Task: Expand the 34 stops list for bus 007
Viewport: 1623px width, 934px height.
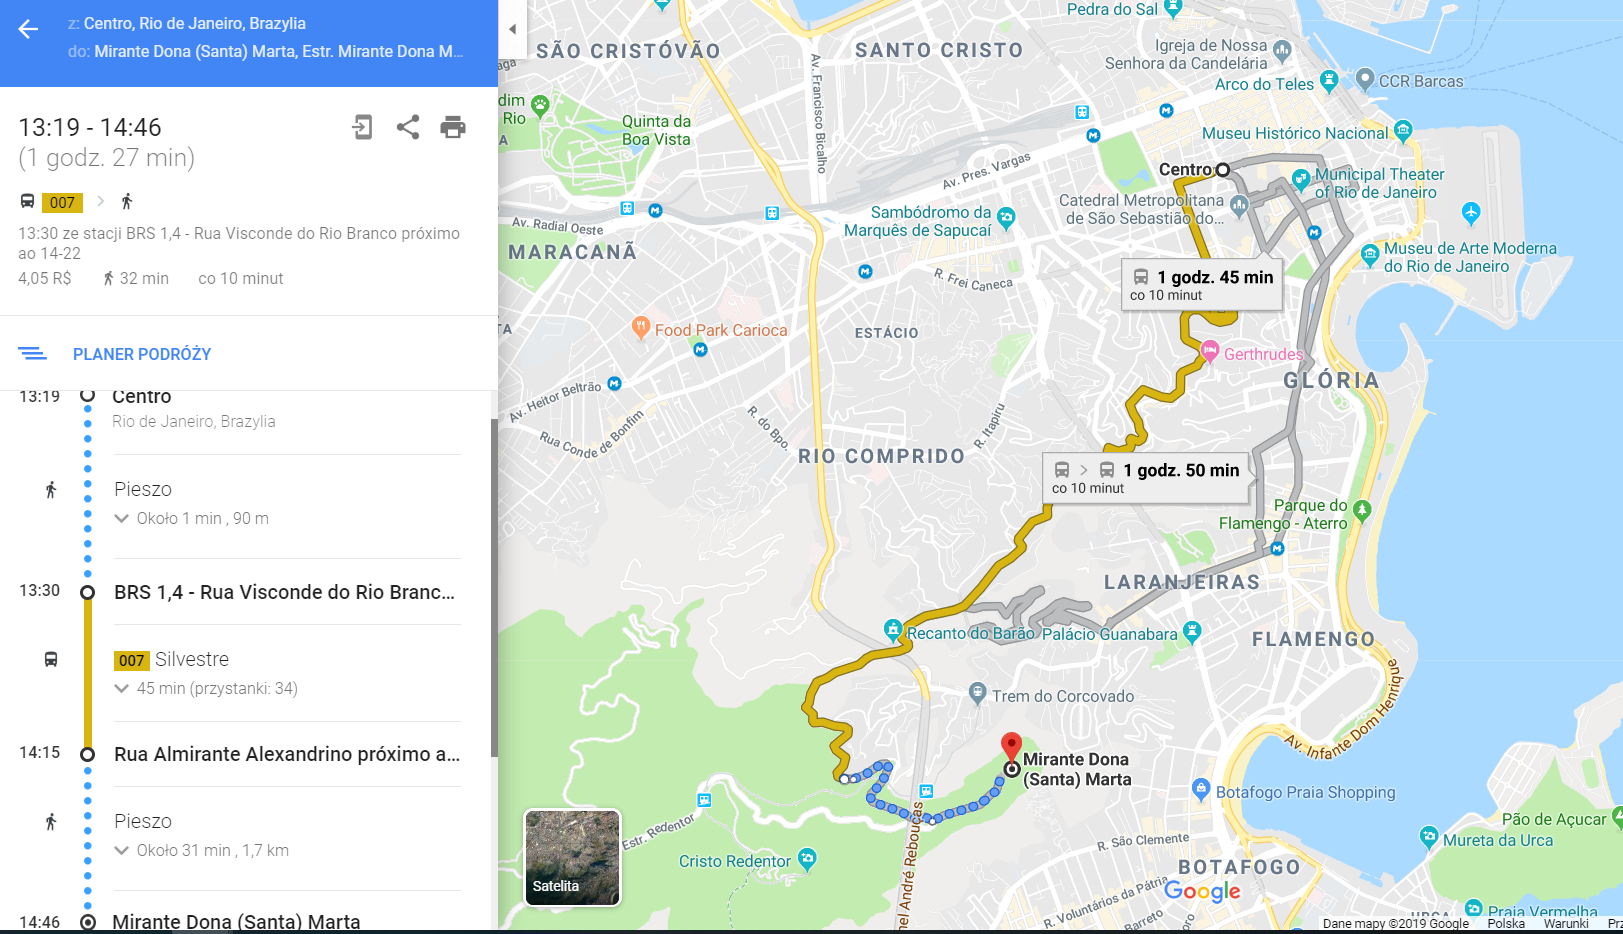Action: 206,688
